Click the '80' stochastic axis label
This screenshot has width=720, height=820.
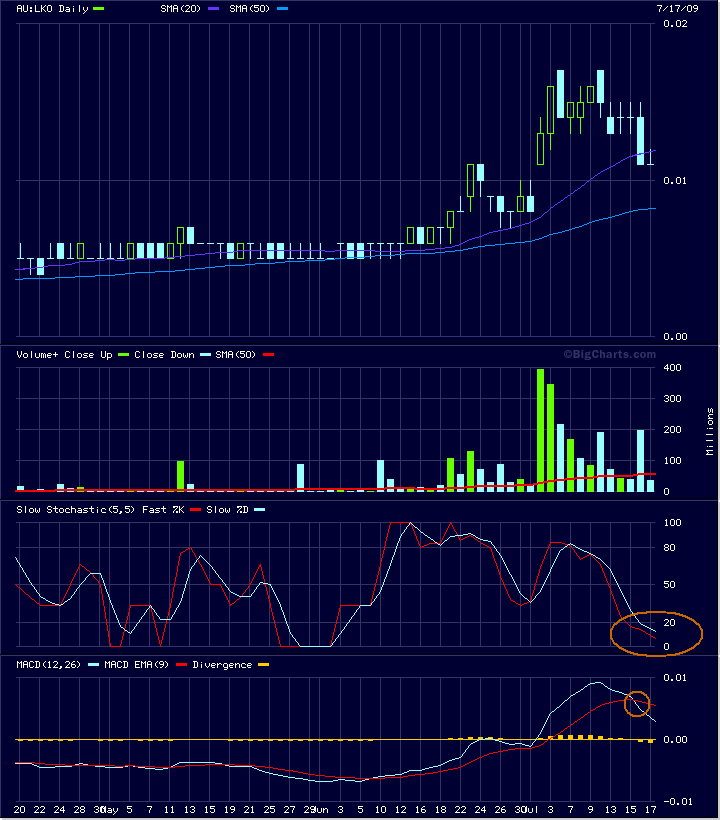[669, 548]
